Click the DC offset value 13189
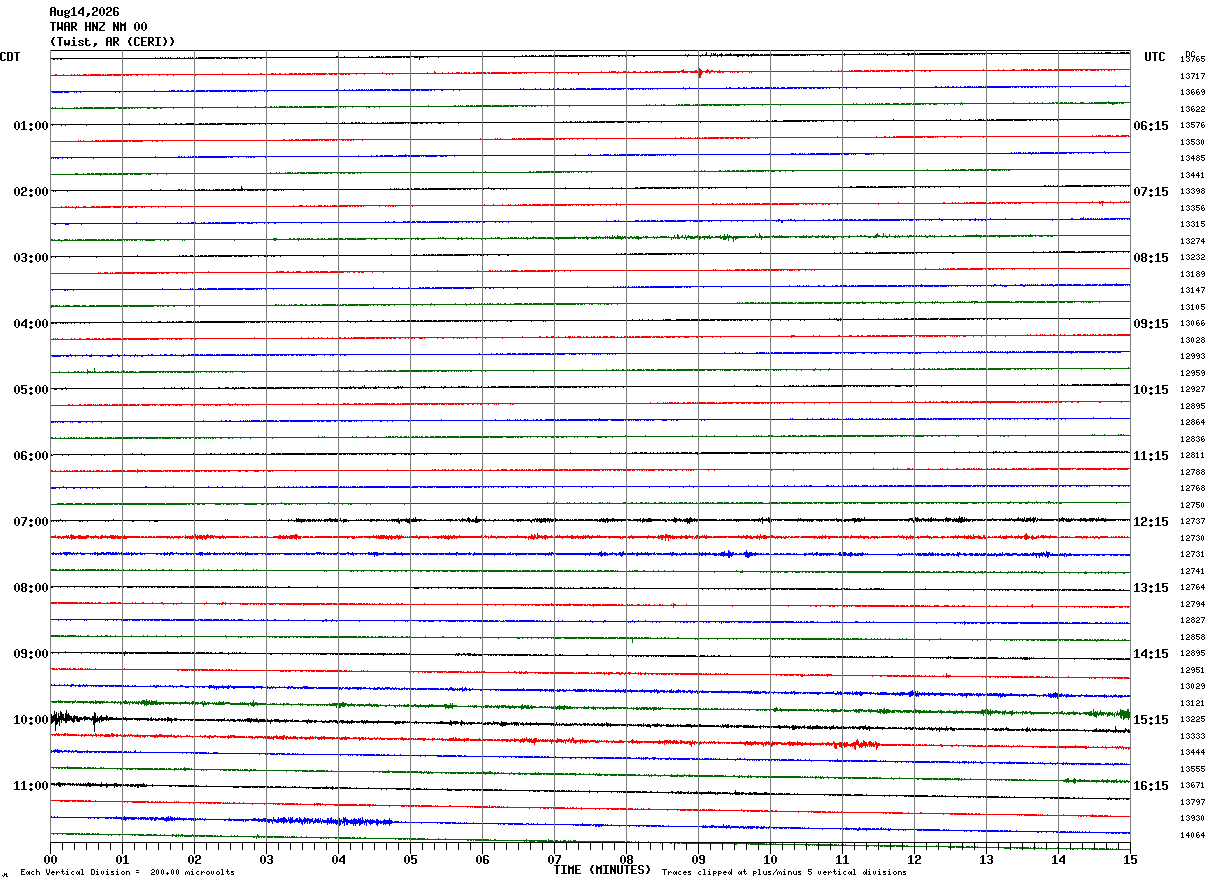Viewport: 1210px width, 886px height. tap(1192, 274)
